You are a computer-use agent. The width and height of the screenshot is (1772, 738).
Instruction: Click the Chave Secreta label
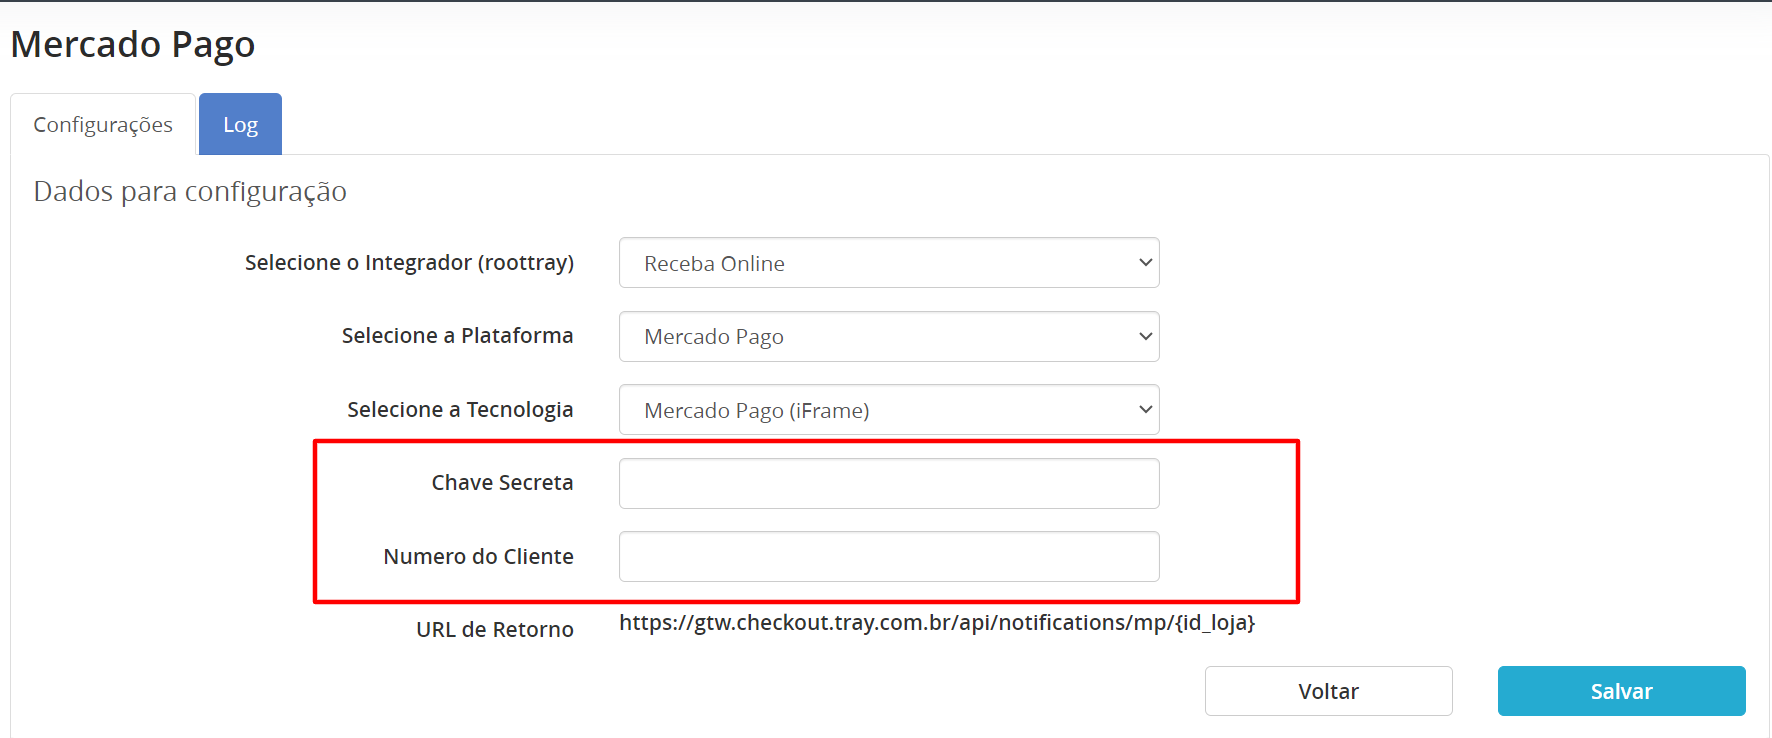pyautogui.click(x=502, y=483)
